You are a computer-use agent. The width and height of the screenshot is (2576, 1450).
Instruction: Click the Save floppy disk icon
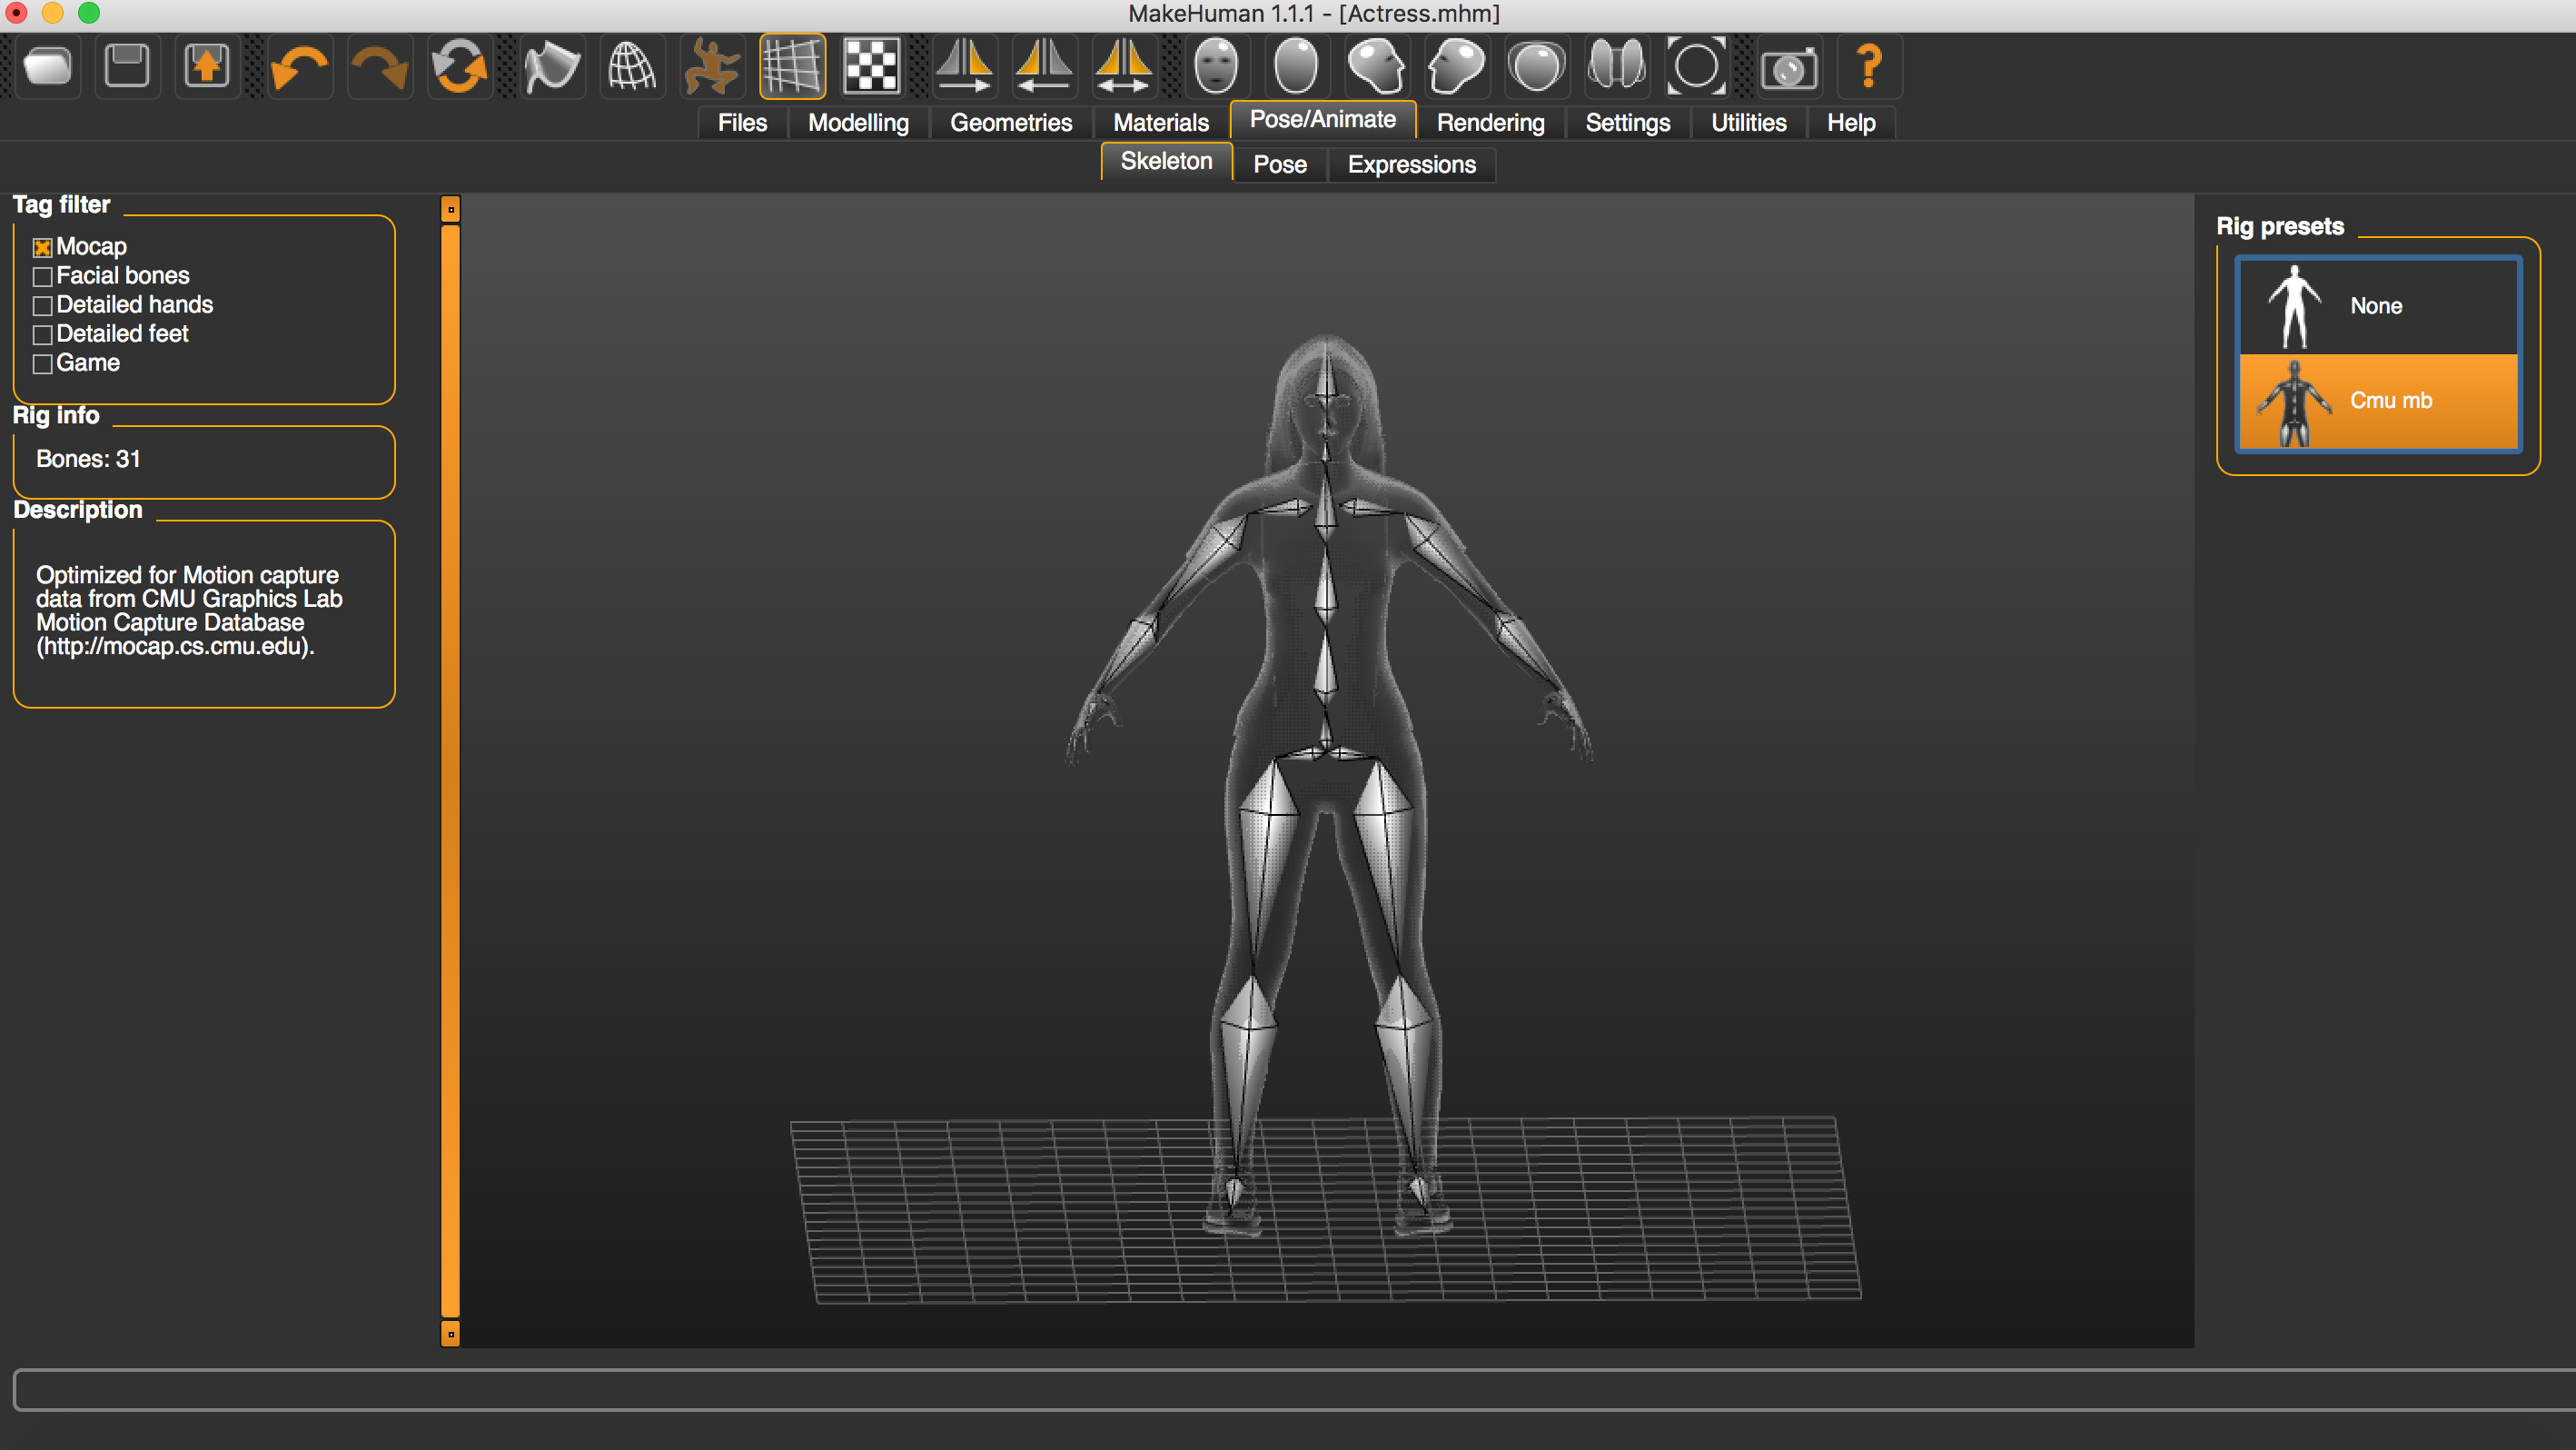[x=127, y=67]
